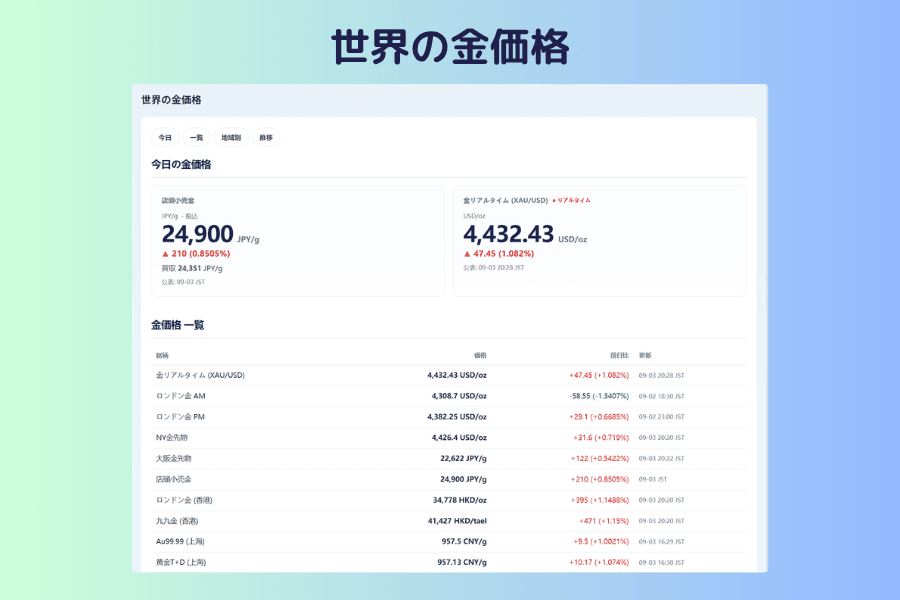900x600 pixels.
Task: Select the 金リアルタイム (XAU/USD) table row name
Action: click(200, 376)
